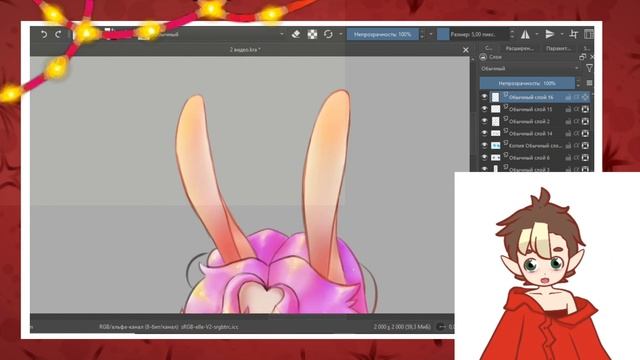
Task: Click the layer Непрозрачность 100% slider
Action: pos(527,83)
